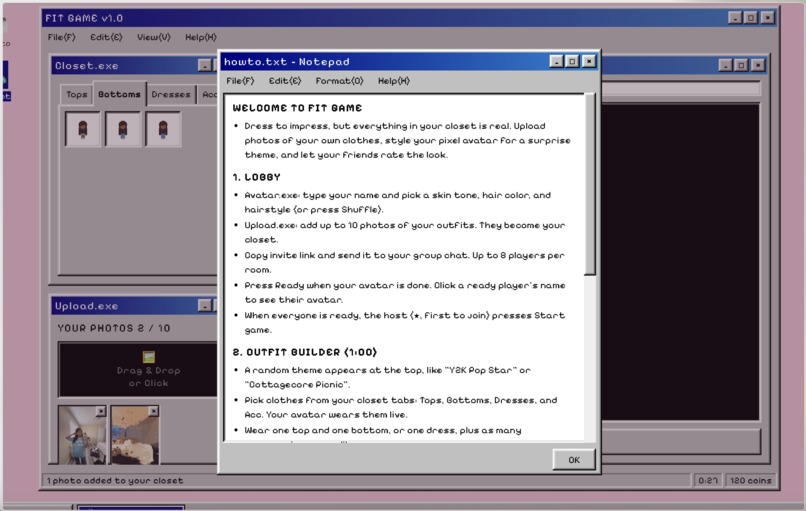Open Help(H) menu in howto.txt Notepad
The height and width of the screenshot is (511, 806).
coord(394,81)
